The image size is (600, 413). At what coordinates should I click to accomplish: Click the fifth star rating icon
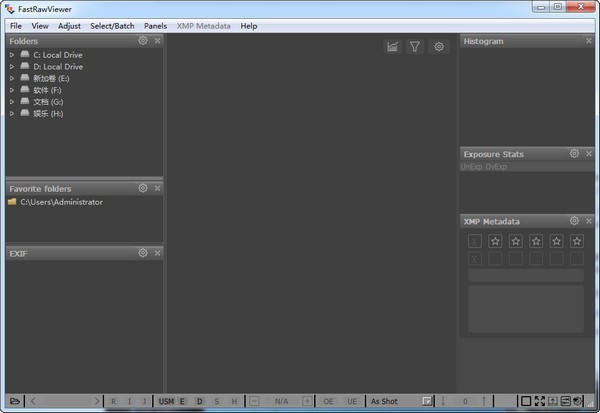click(x=577, y=241)
